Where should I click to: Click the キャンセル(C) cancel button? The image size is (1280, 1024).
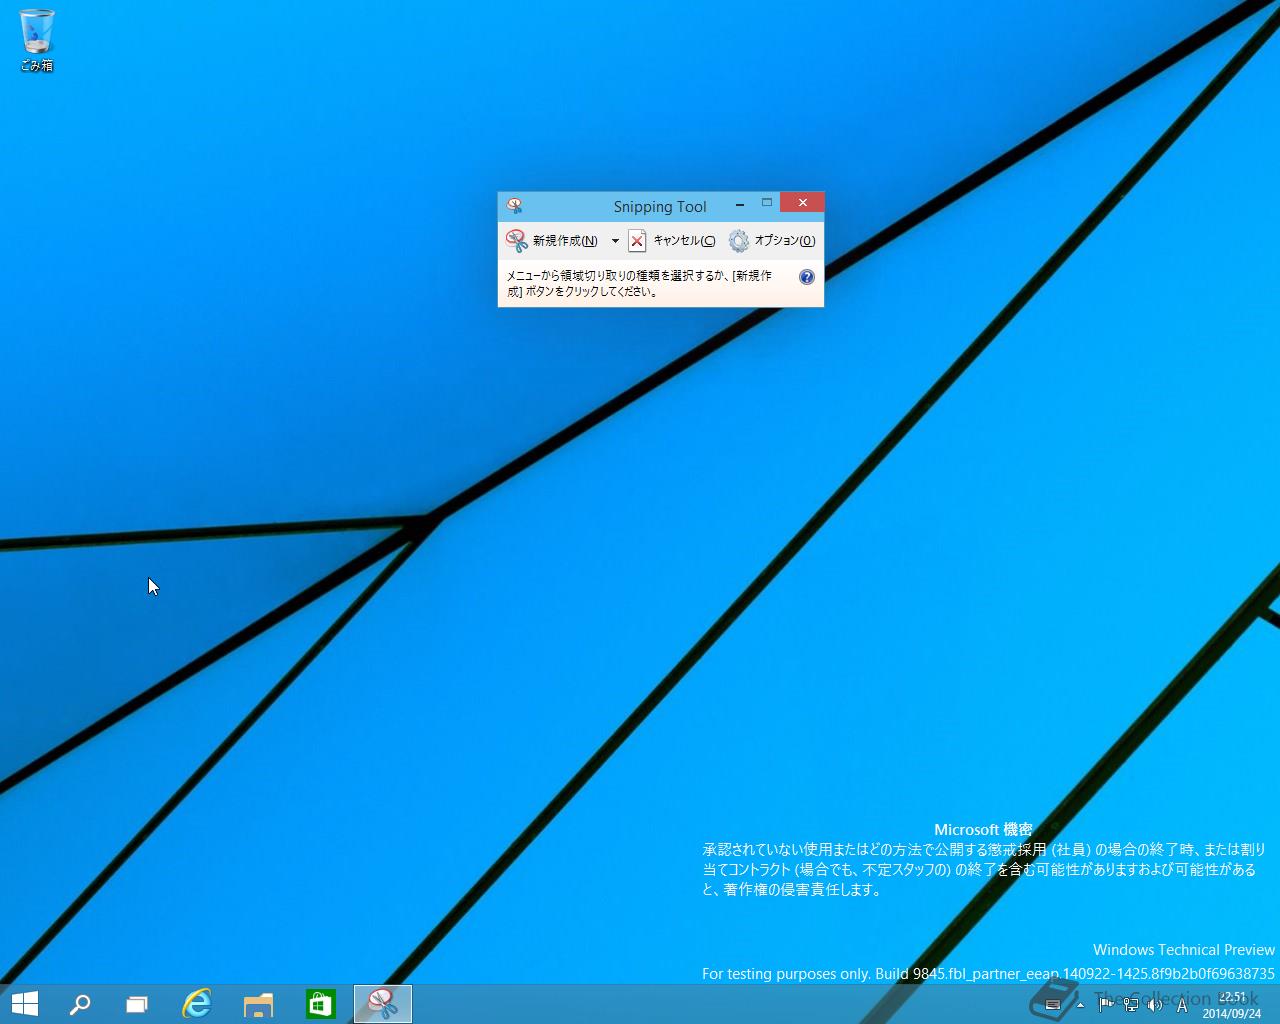point(672,240)
